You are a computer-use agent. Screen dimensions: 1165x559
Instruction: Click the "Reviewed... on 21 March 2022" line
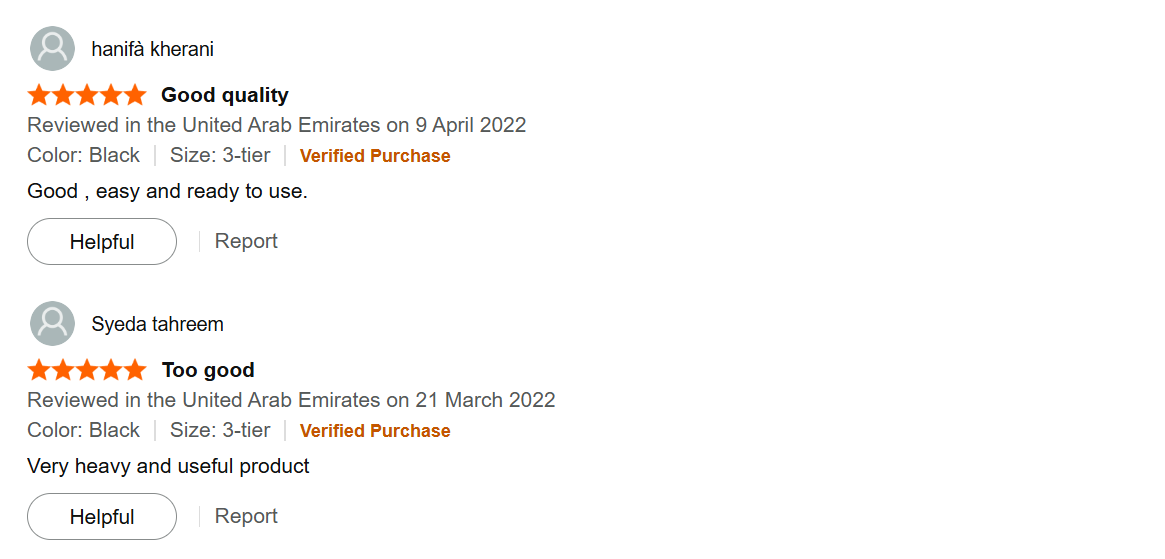click(291, 400)
